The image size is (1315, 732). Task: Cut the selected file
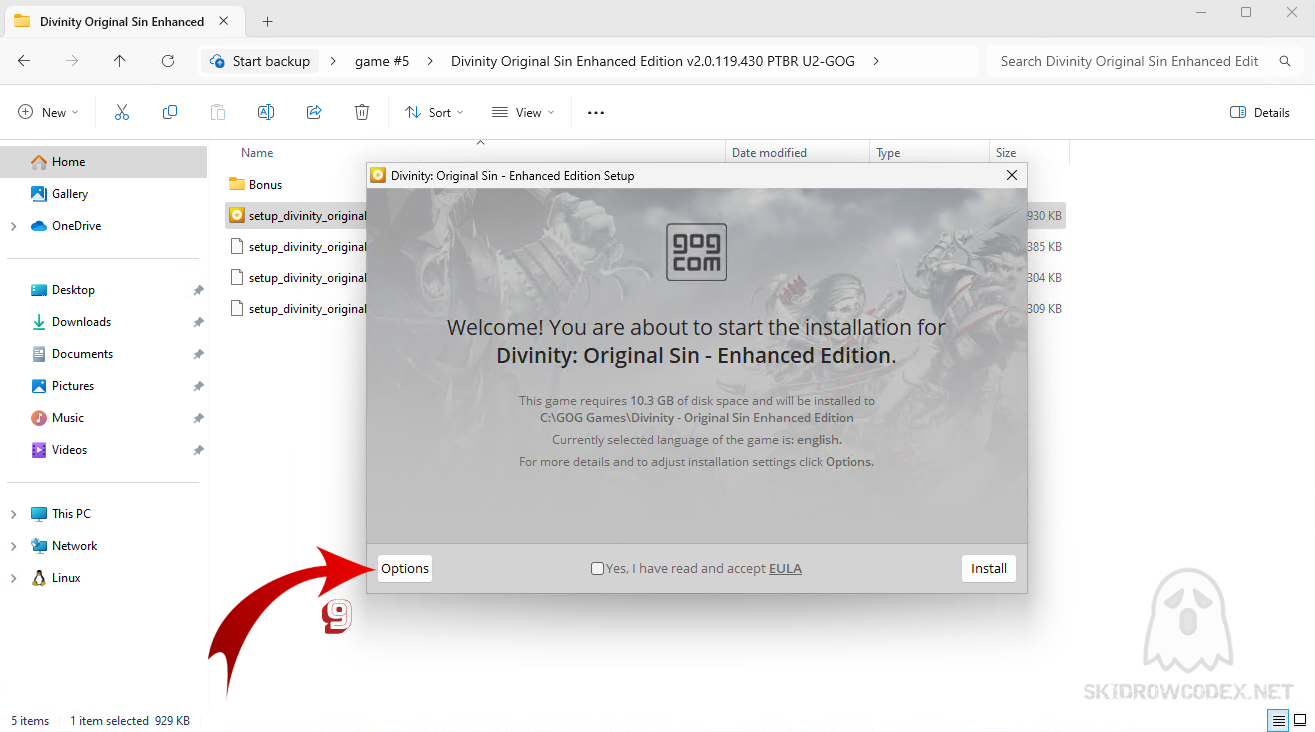122,112
